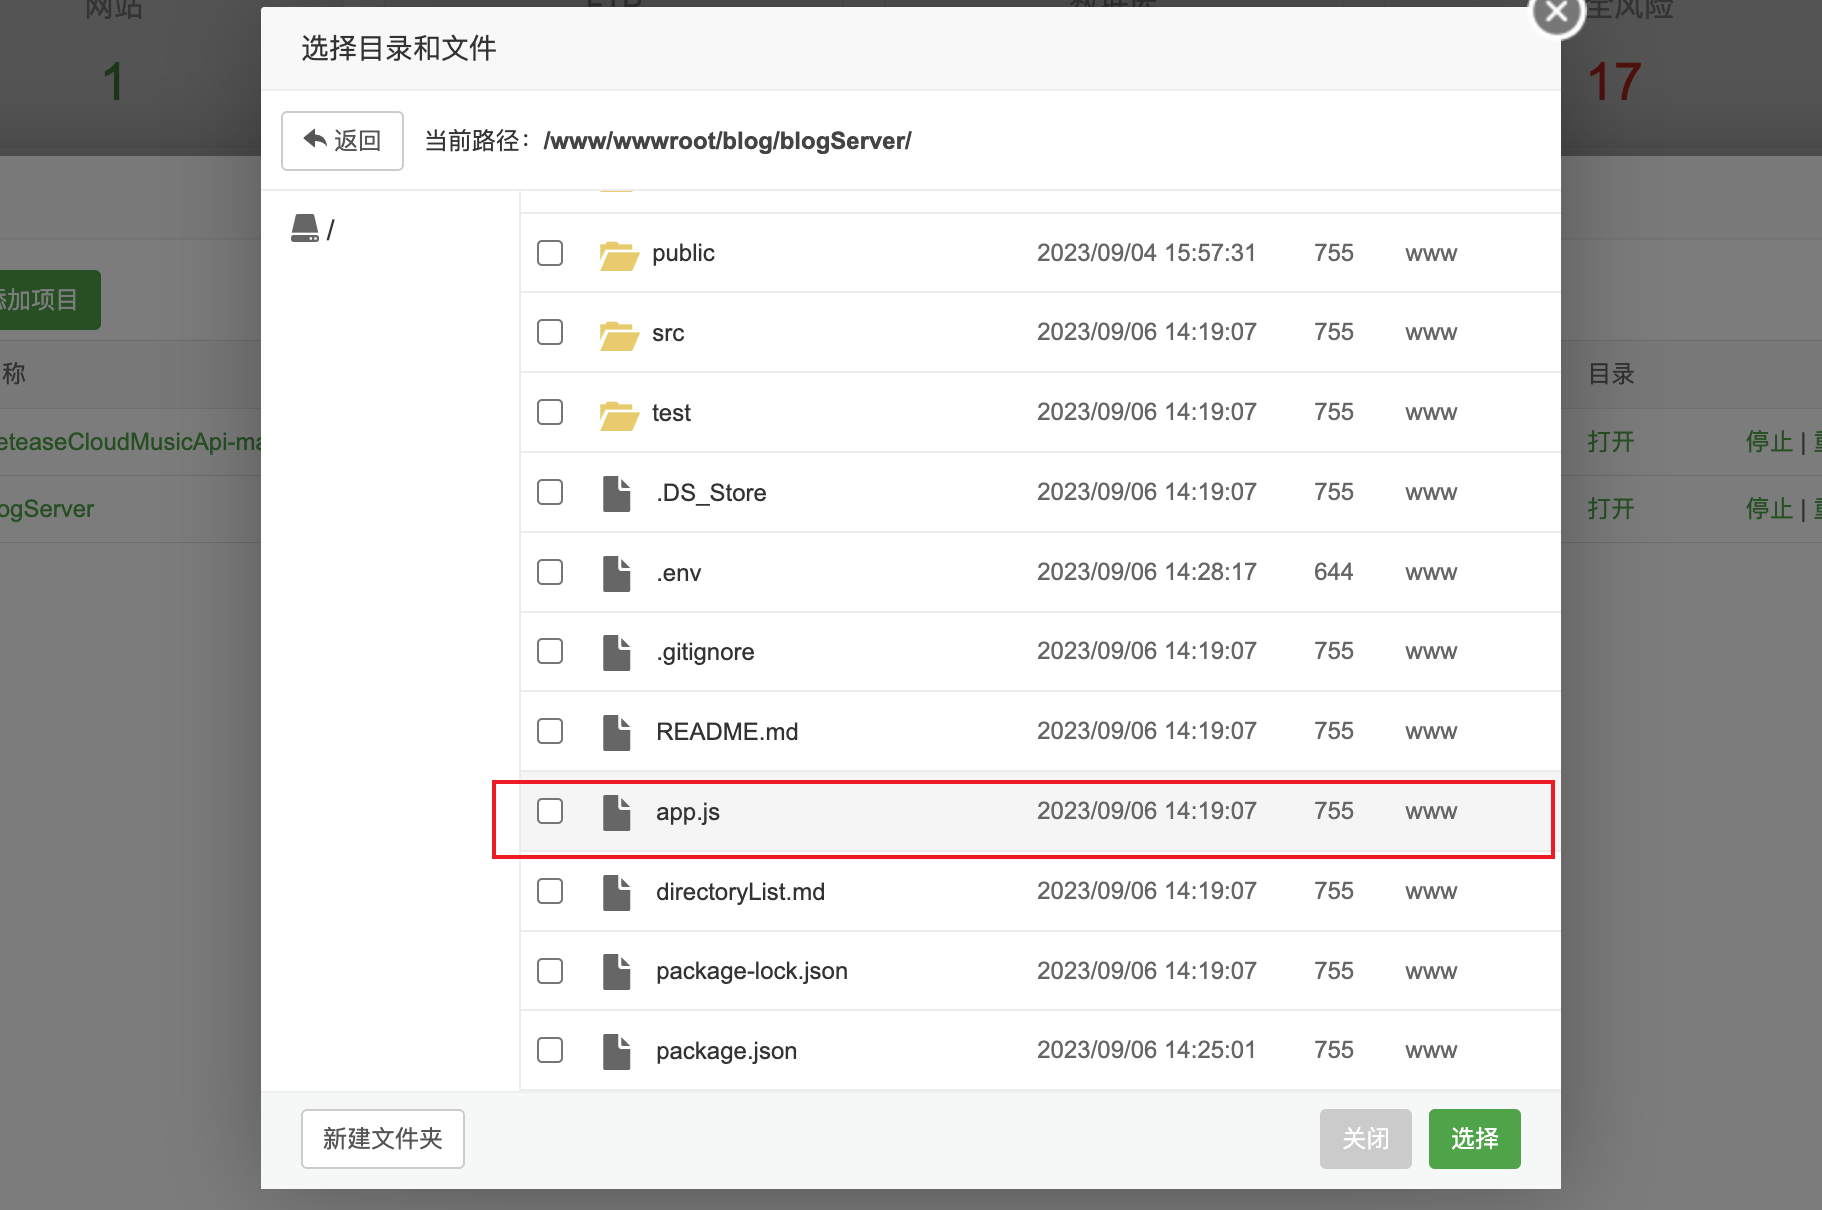Open the public folder icon

pyautogui.click(x=619, y=255)
